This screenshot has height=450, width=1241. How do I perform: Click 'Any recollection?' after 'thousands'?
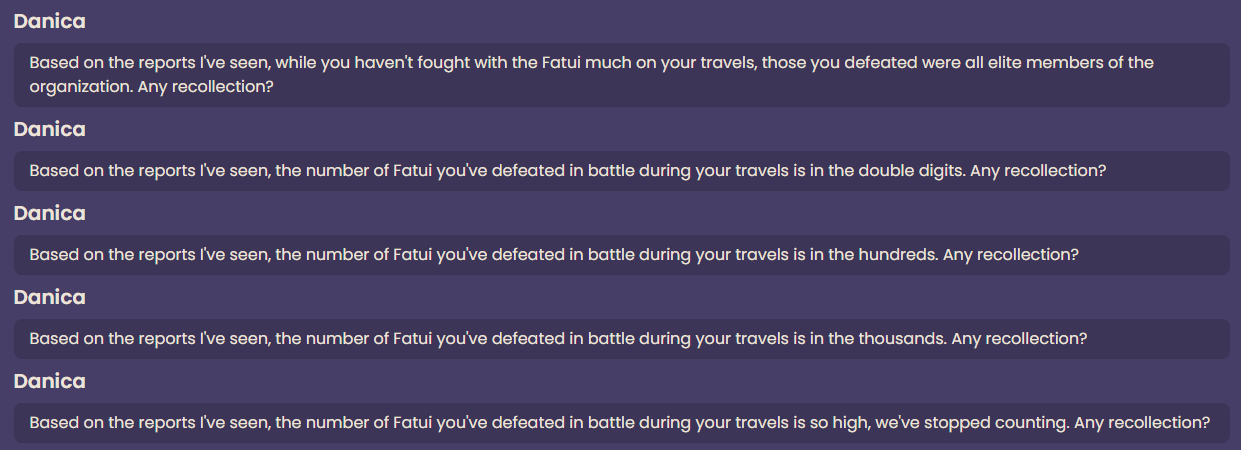coord(1019,339)
